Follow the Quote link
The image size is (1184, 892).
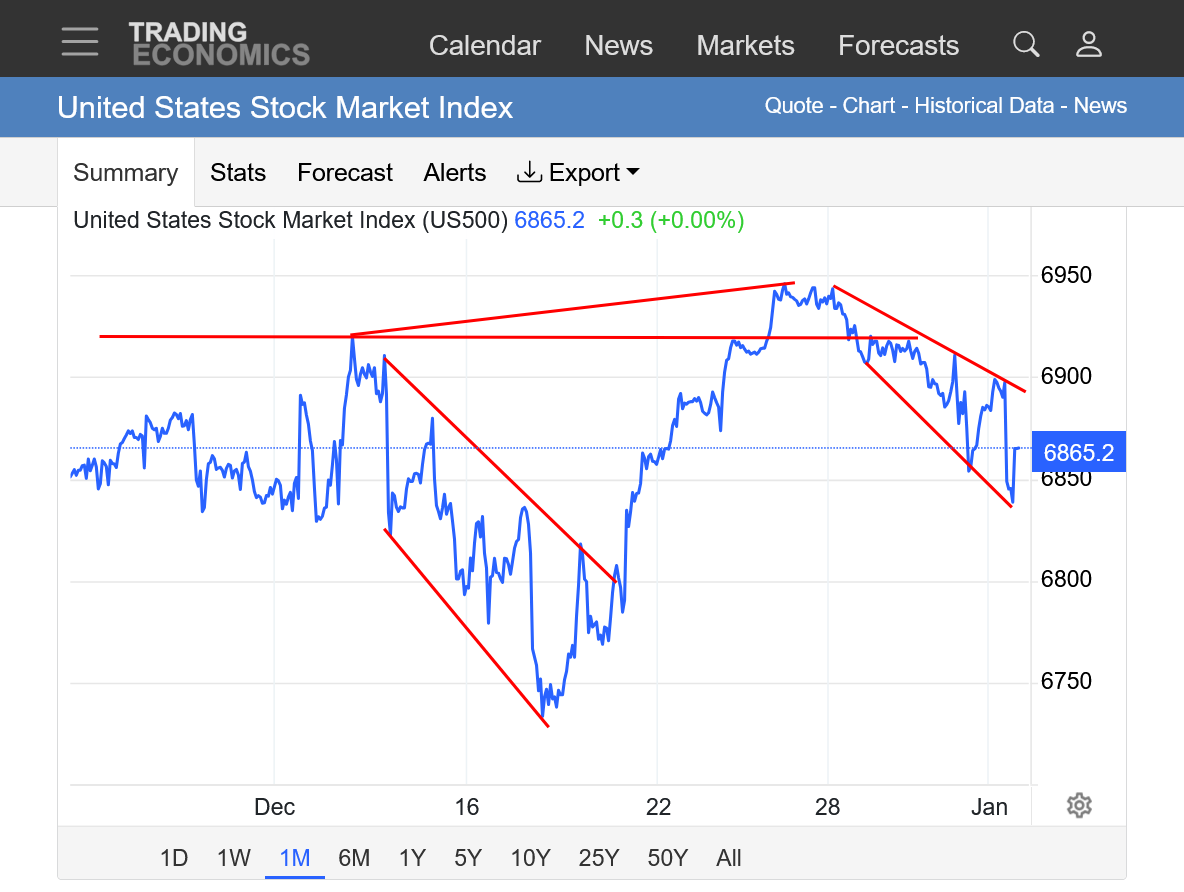[794, 106]
